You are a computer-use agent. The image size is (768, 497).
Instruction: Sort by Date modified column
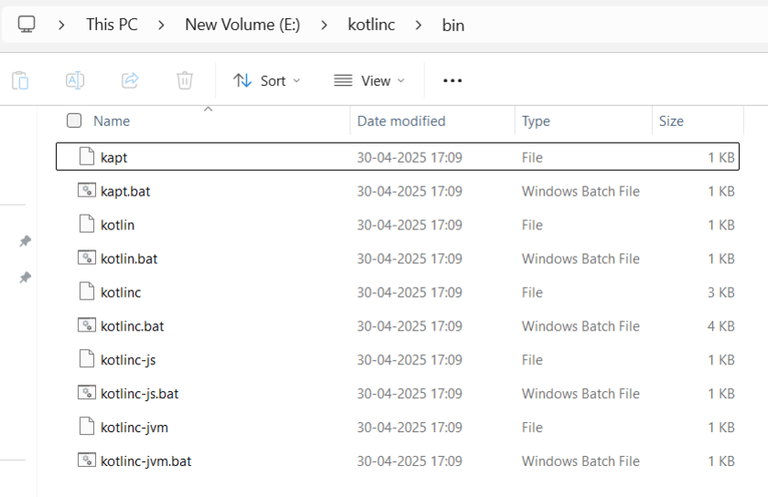click(x=401, y=121)
